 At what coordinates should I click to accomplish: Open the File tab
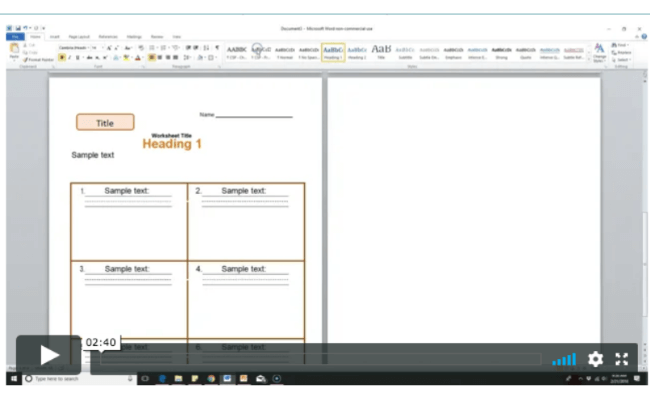15,37
